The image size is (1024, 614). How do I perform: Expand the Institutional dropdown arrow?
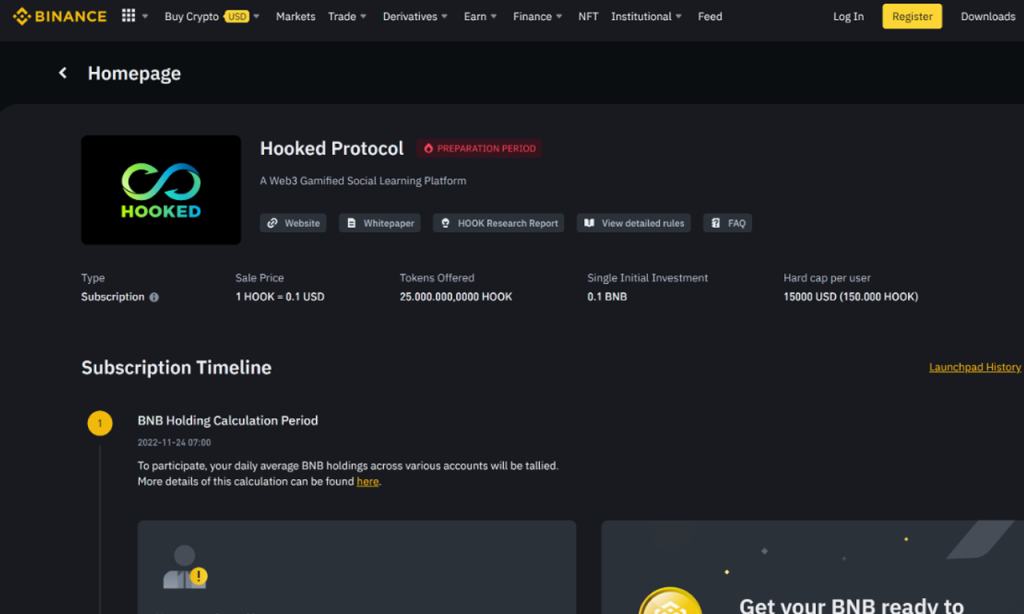pyautogui.click(x=679, y=16)
